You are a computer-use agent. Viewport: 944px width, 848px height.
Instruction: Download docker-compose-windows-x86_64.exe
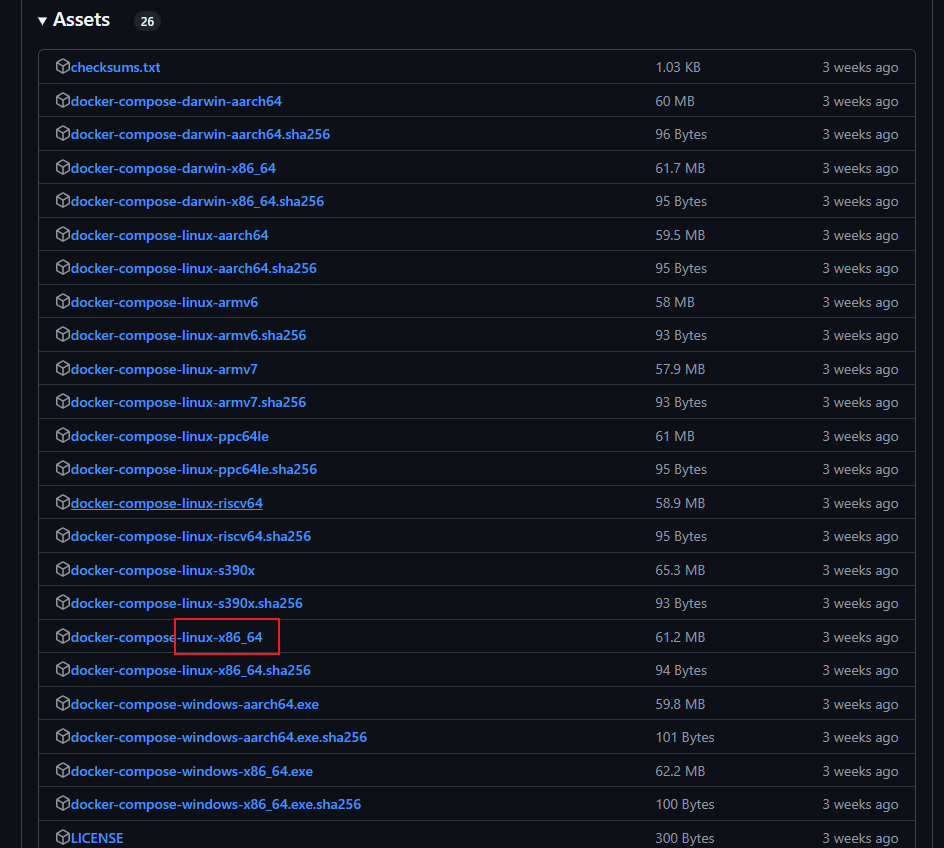(192, 771)
